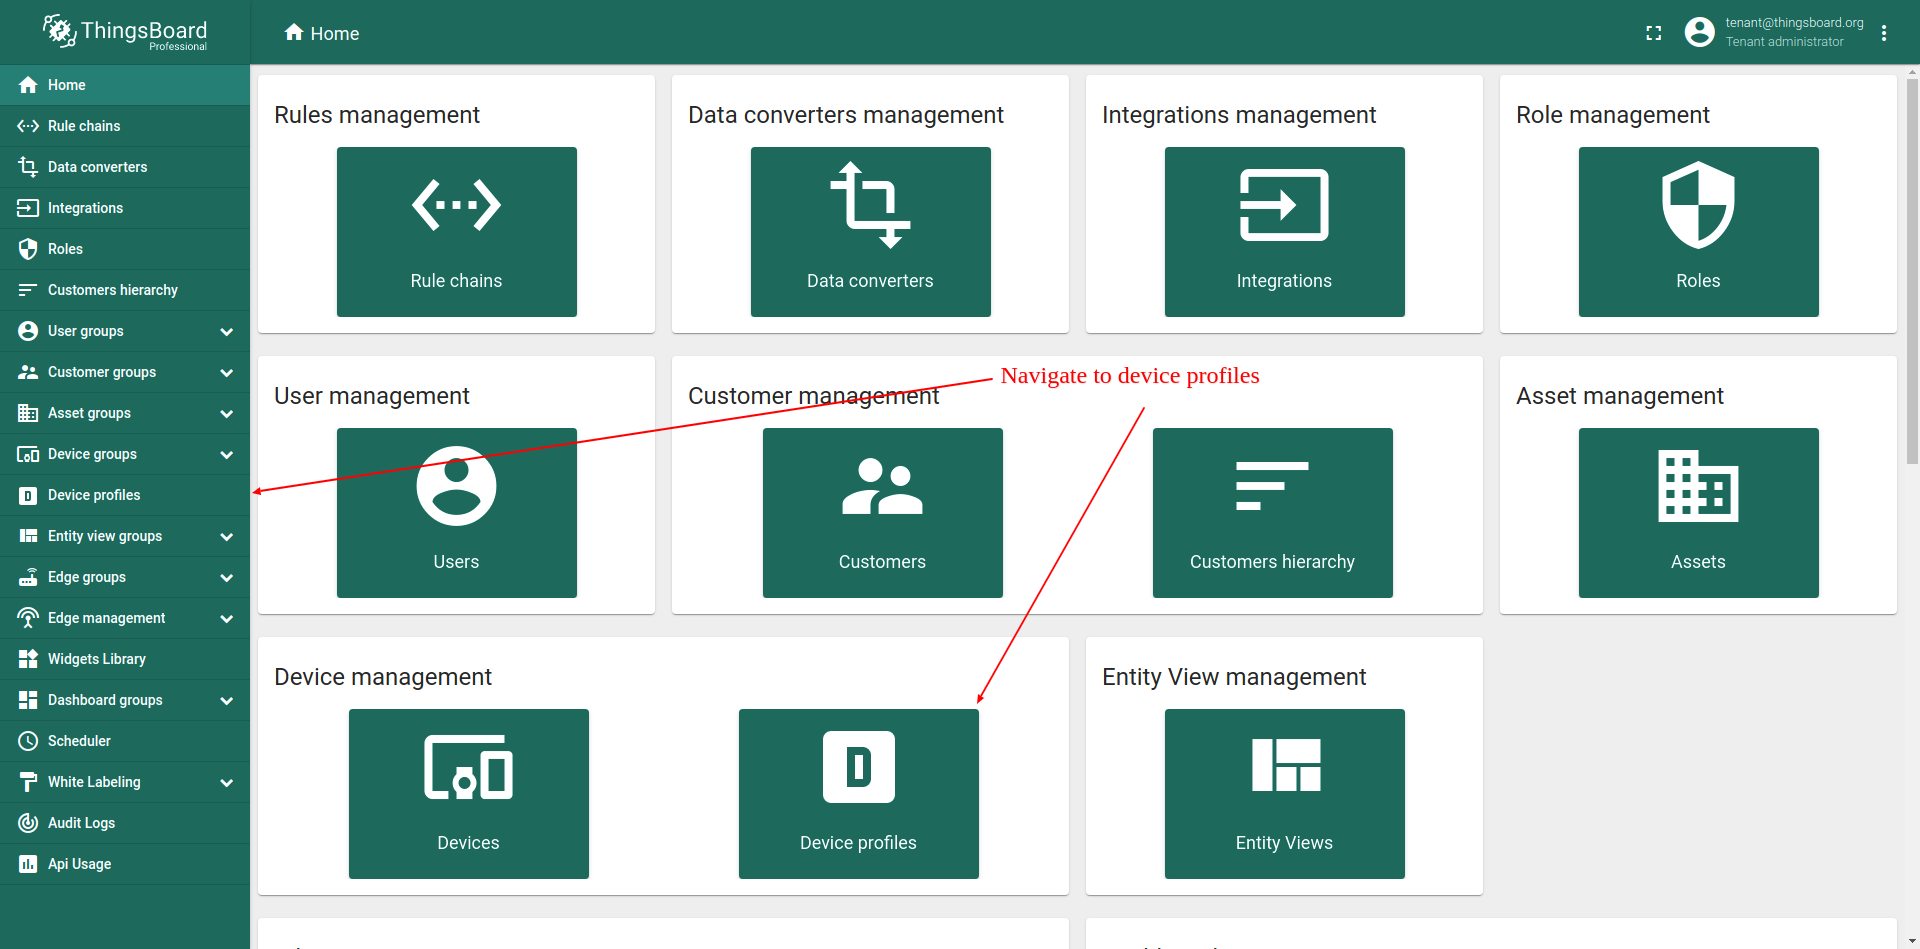Open the three-dot header menu

click(x=1884, y=33)
